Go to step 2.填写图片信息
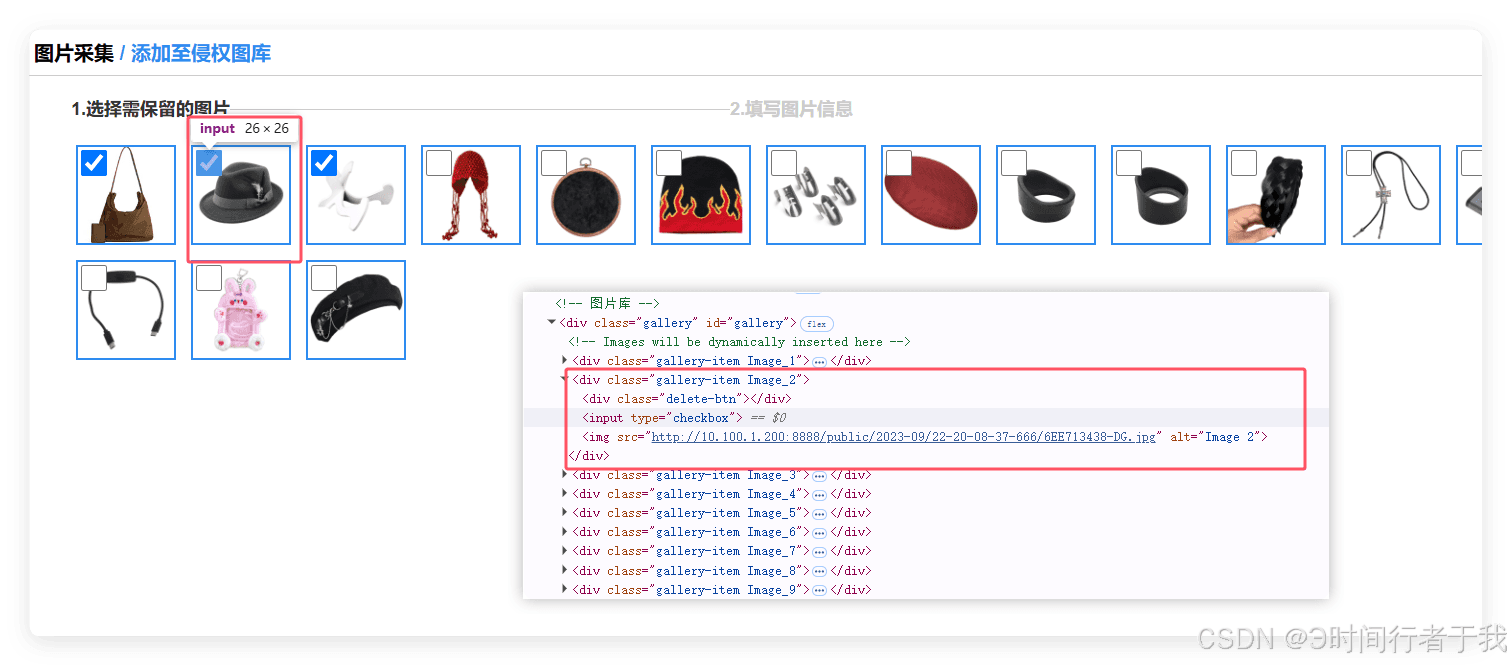 point(791,109)
